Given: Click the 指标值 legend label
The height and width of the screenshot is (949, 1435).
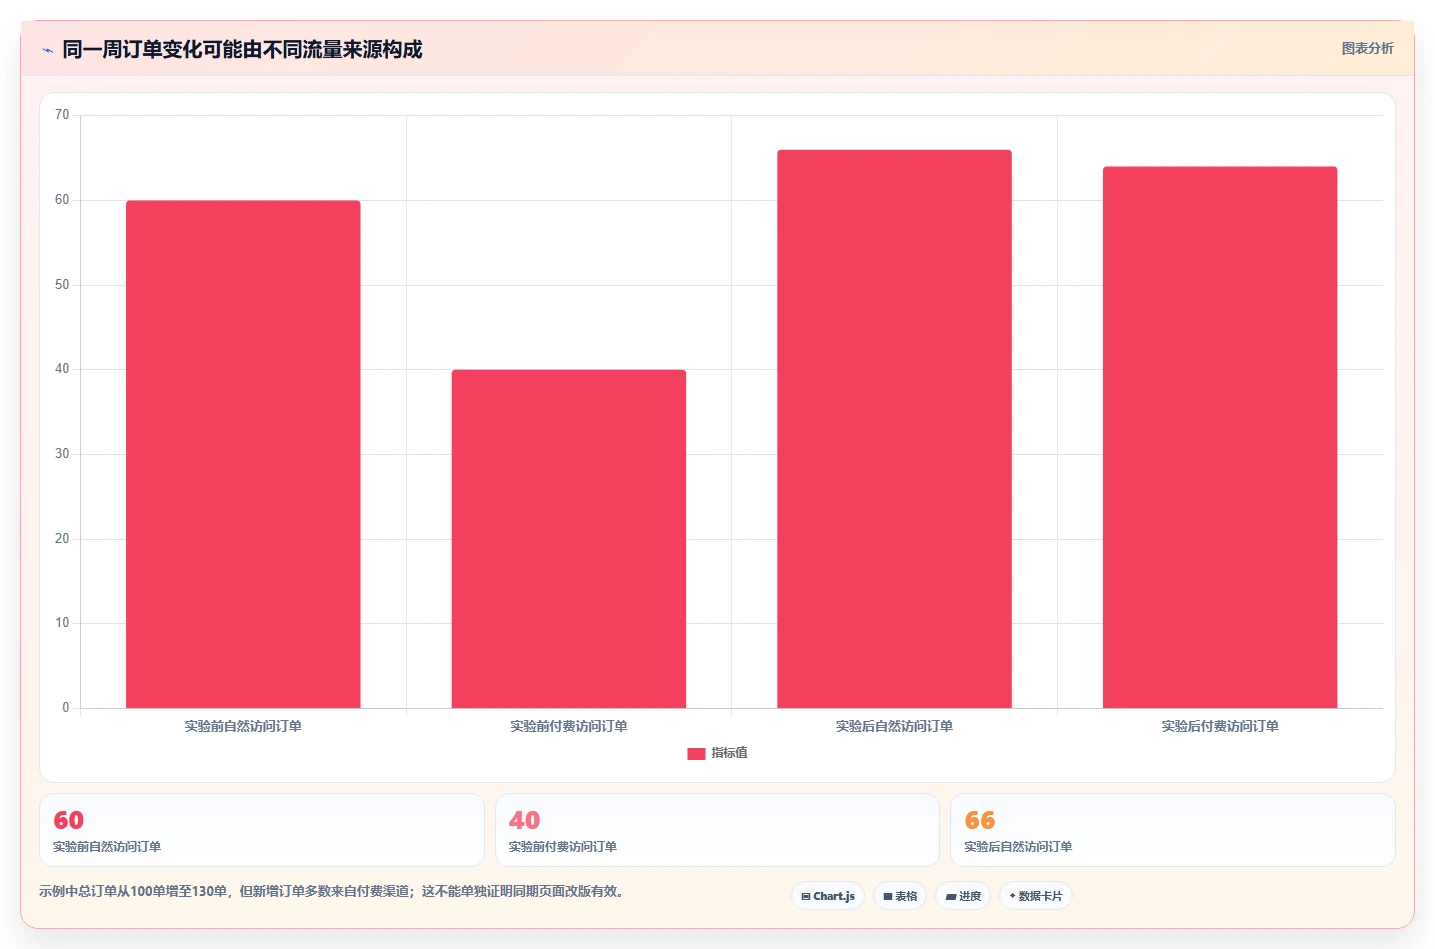Looking at the screenshot, I should (729, 753).
